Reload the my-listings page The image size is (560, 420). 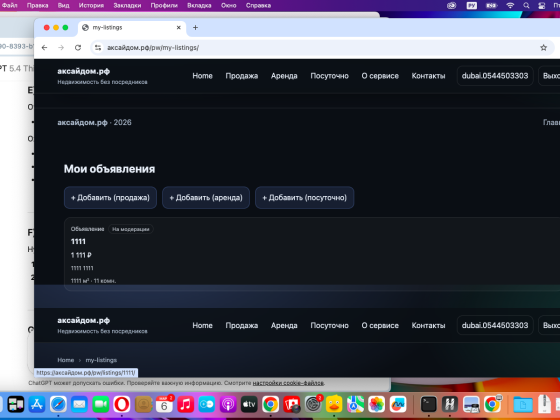(x=78, y=48)
